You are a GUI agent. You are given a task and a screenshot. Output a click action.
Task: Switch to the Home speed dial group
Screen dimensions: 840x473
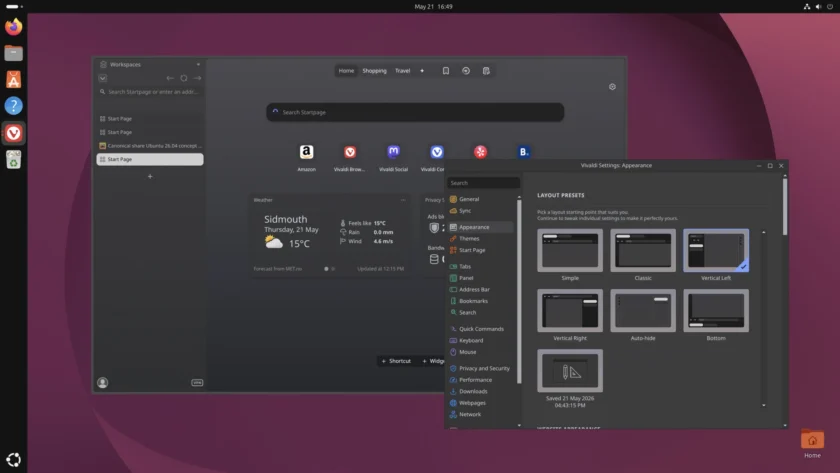click(x=346, y=71)
